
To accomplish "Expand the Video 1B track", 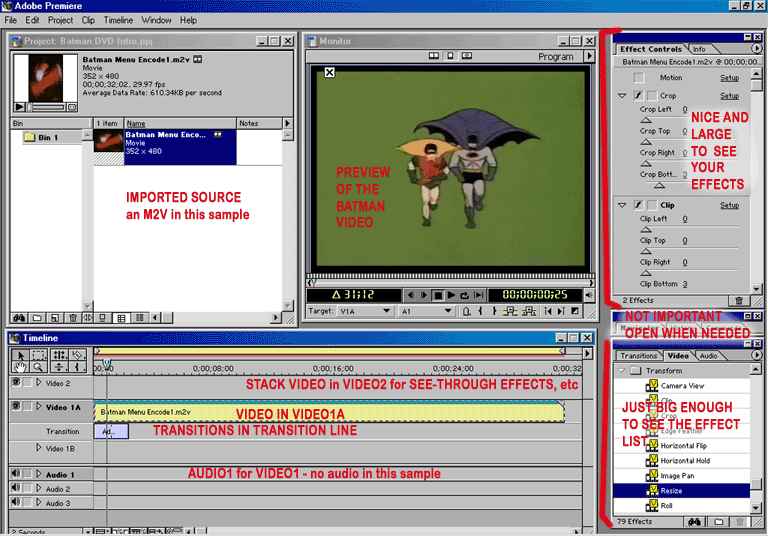I will 39,447.
